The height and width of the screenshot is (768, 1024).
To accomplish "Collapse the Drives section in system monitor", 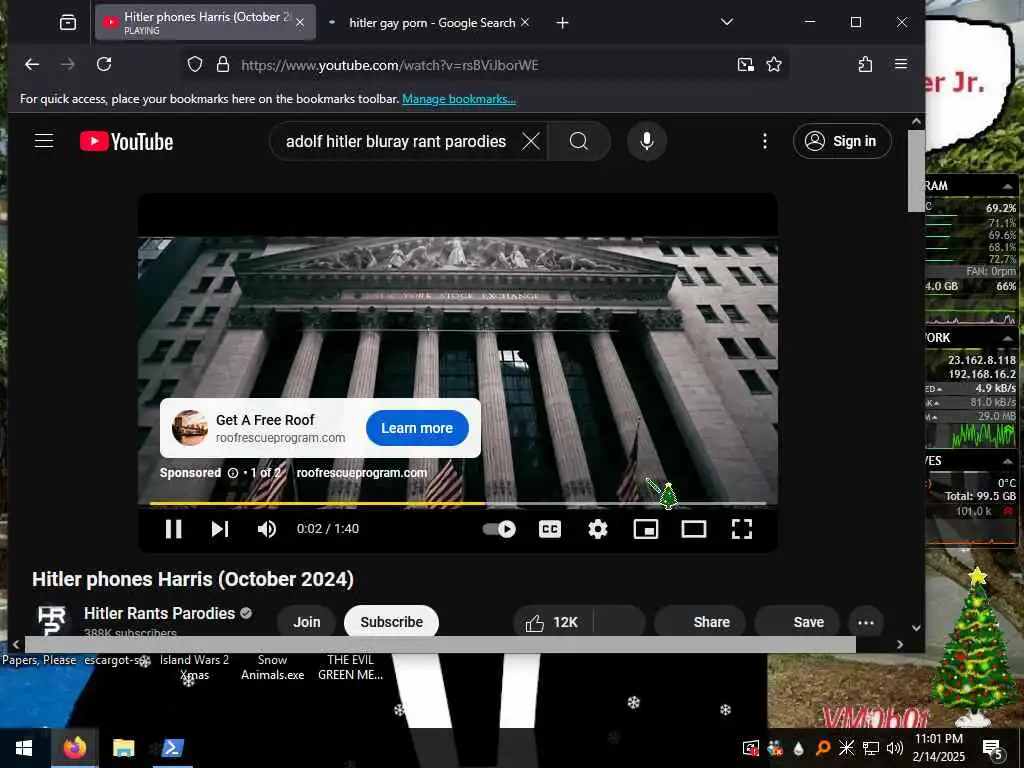I will (x=1008, y=461).
